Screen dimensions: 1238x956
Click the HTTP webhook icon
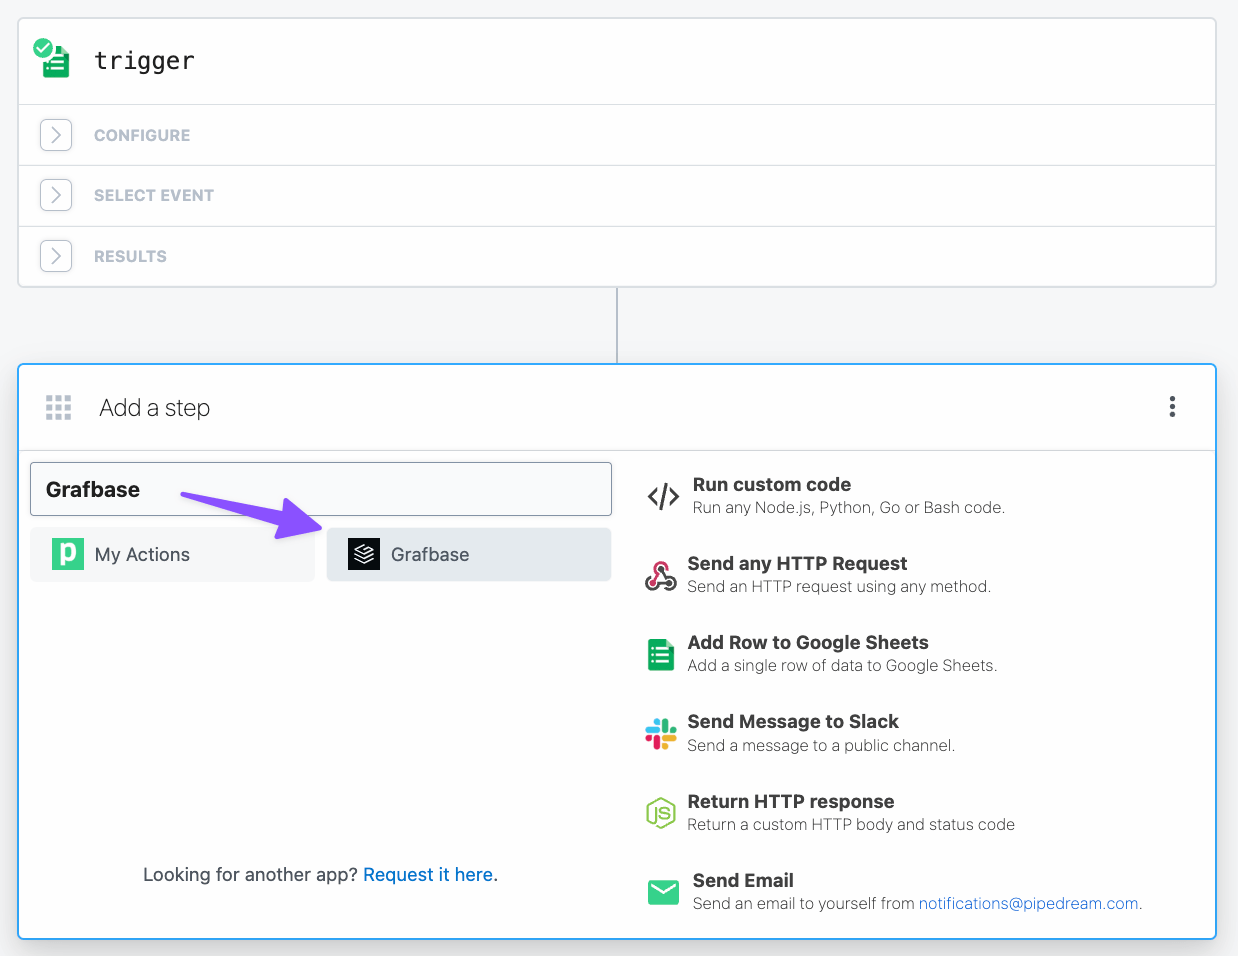661,575
